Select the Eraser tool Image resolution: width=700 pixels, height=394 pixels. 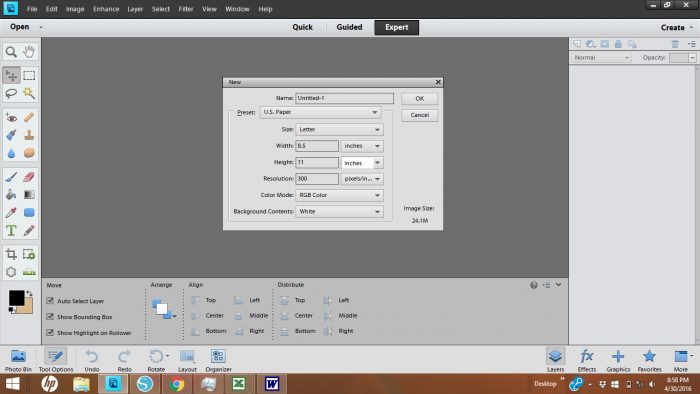(29, 177)
